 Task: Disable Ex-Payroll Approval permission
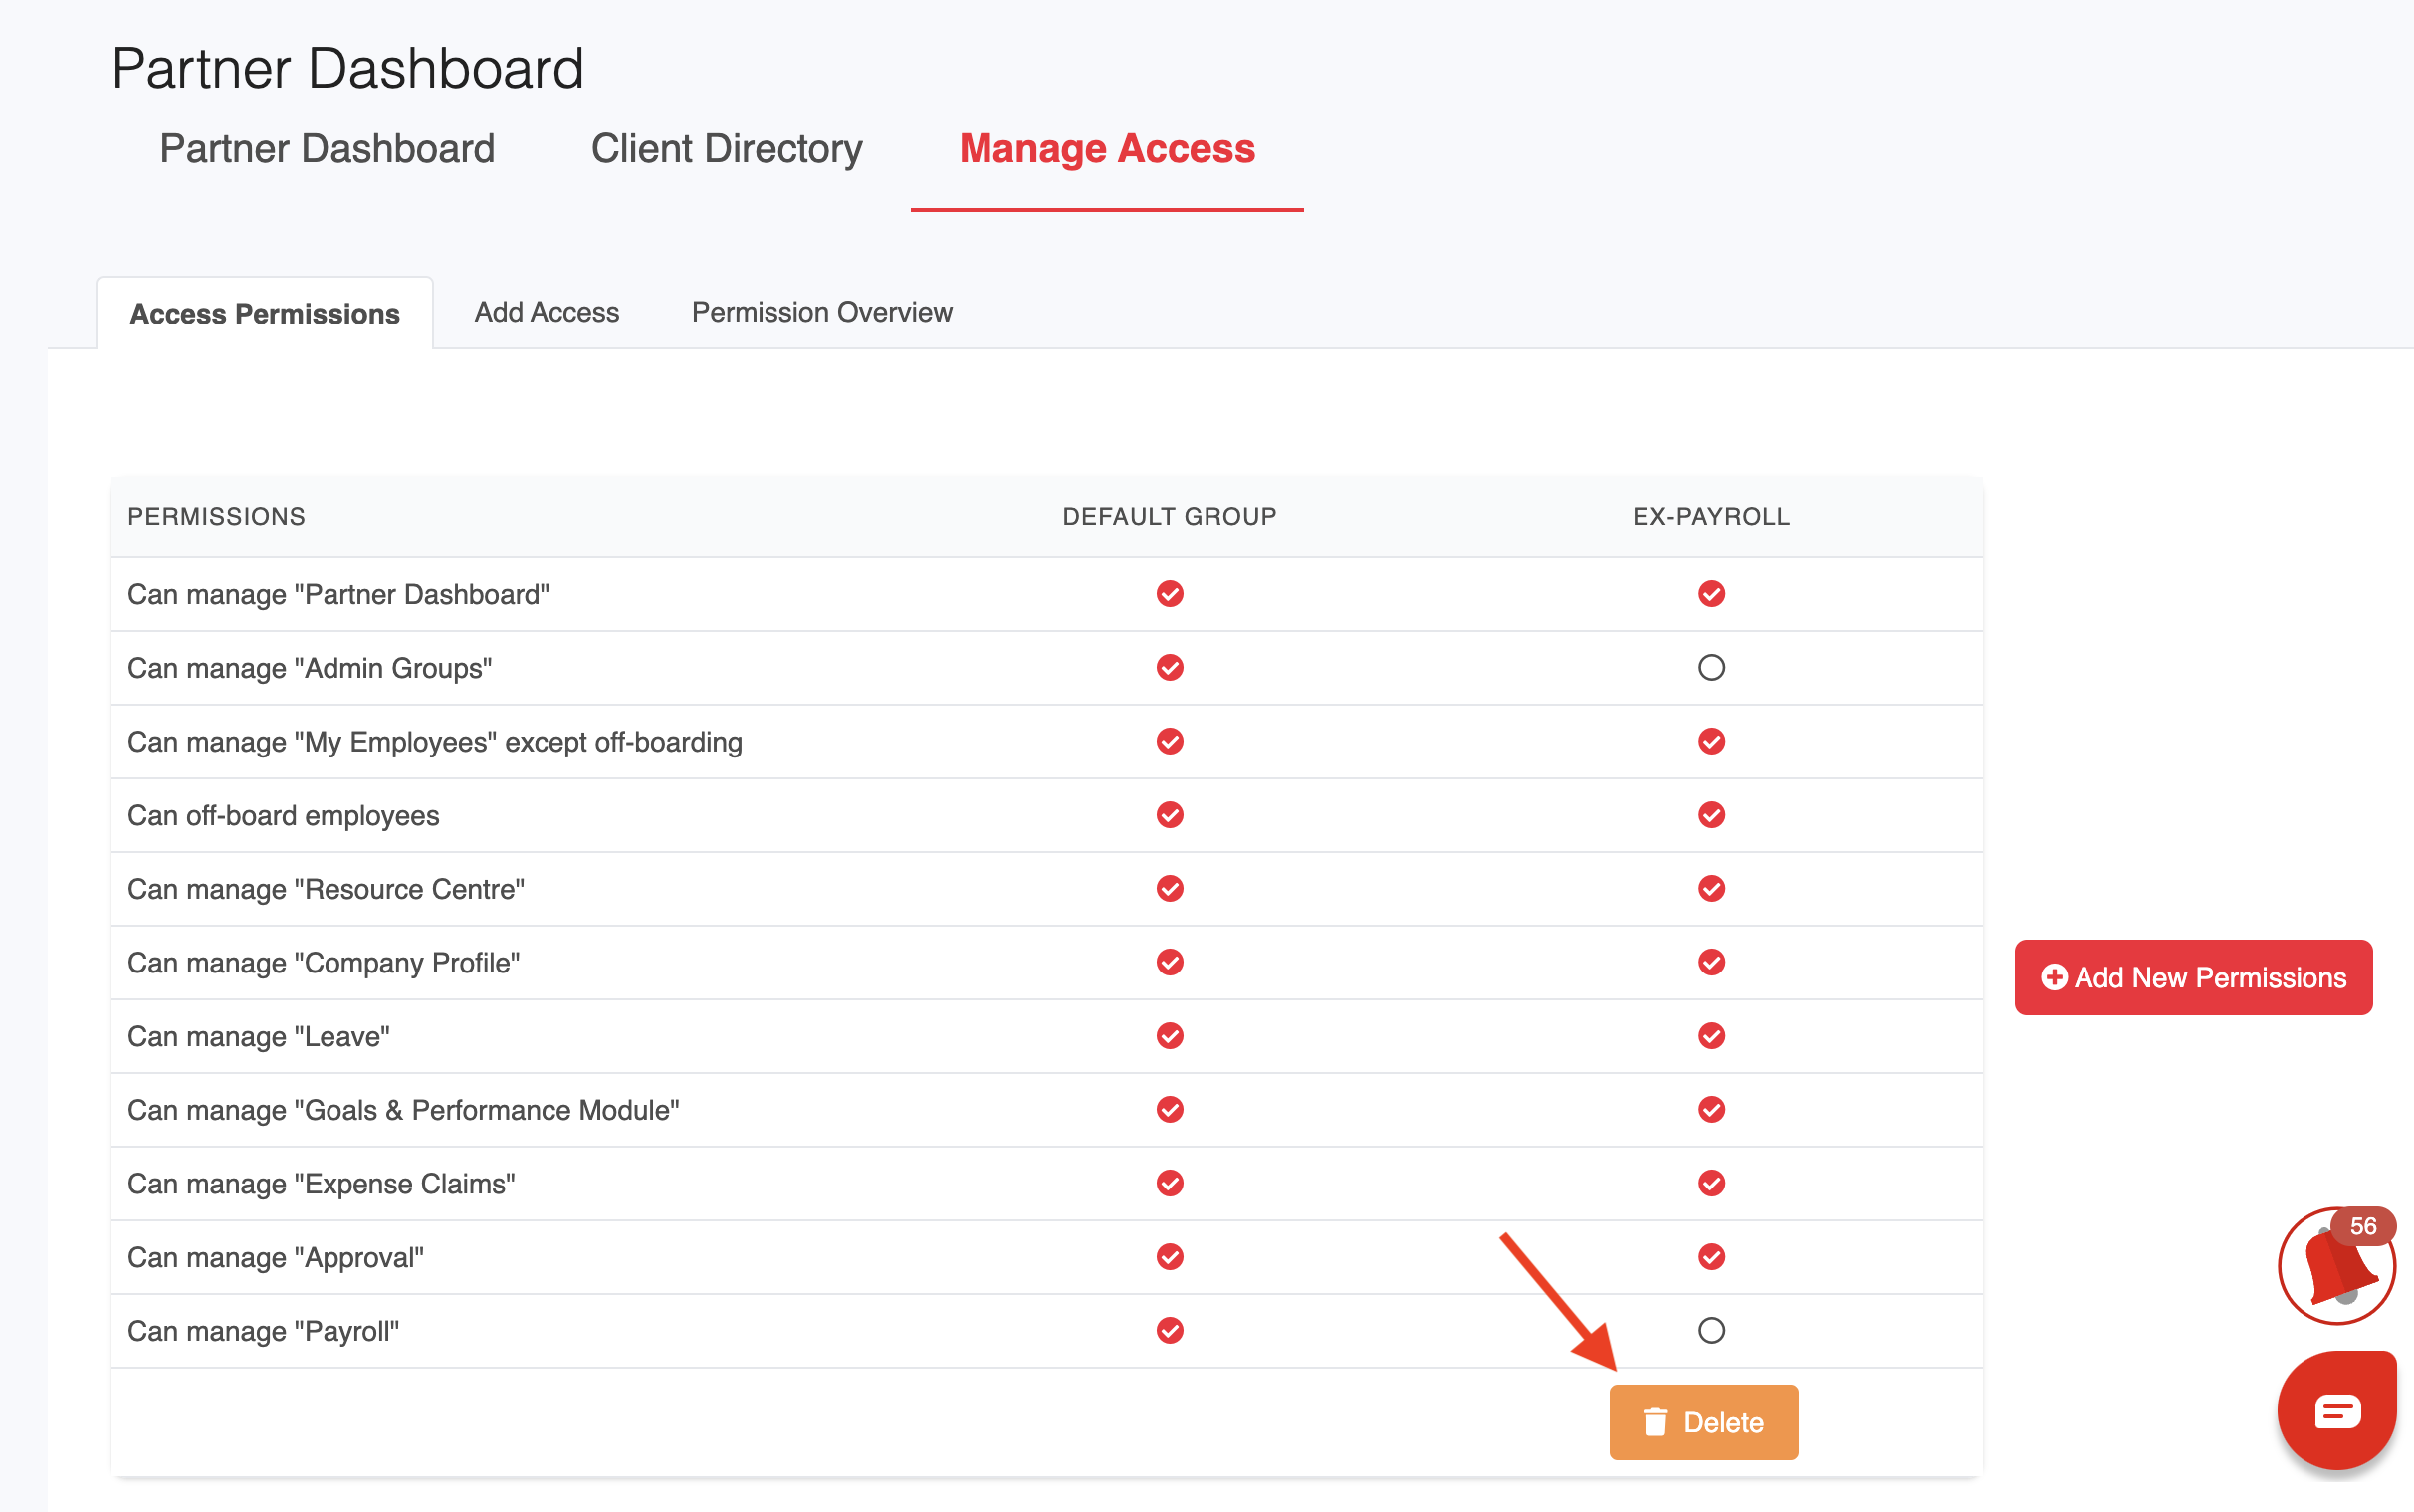click(1711, 1257)
